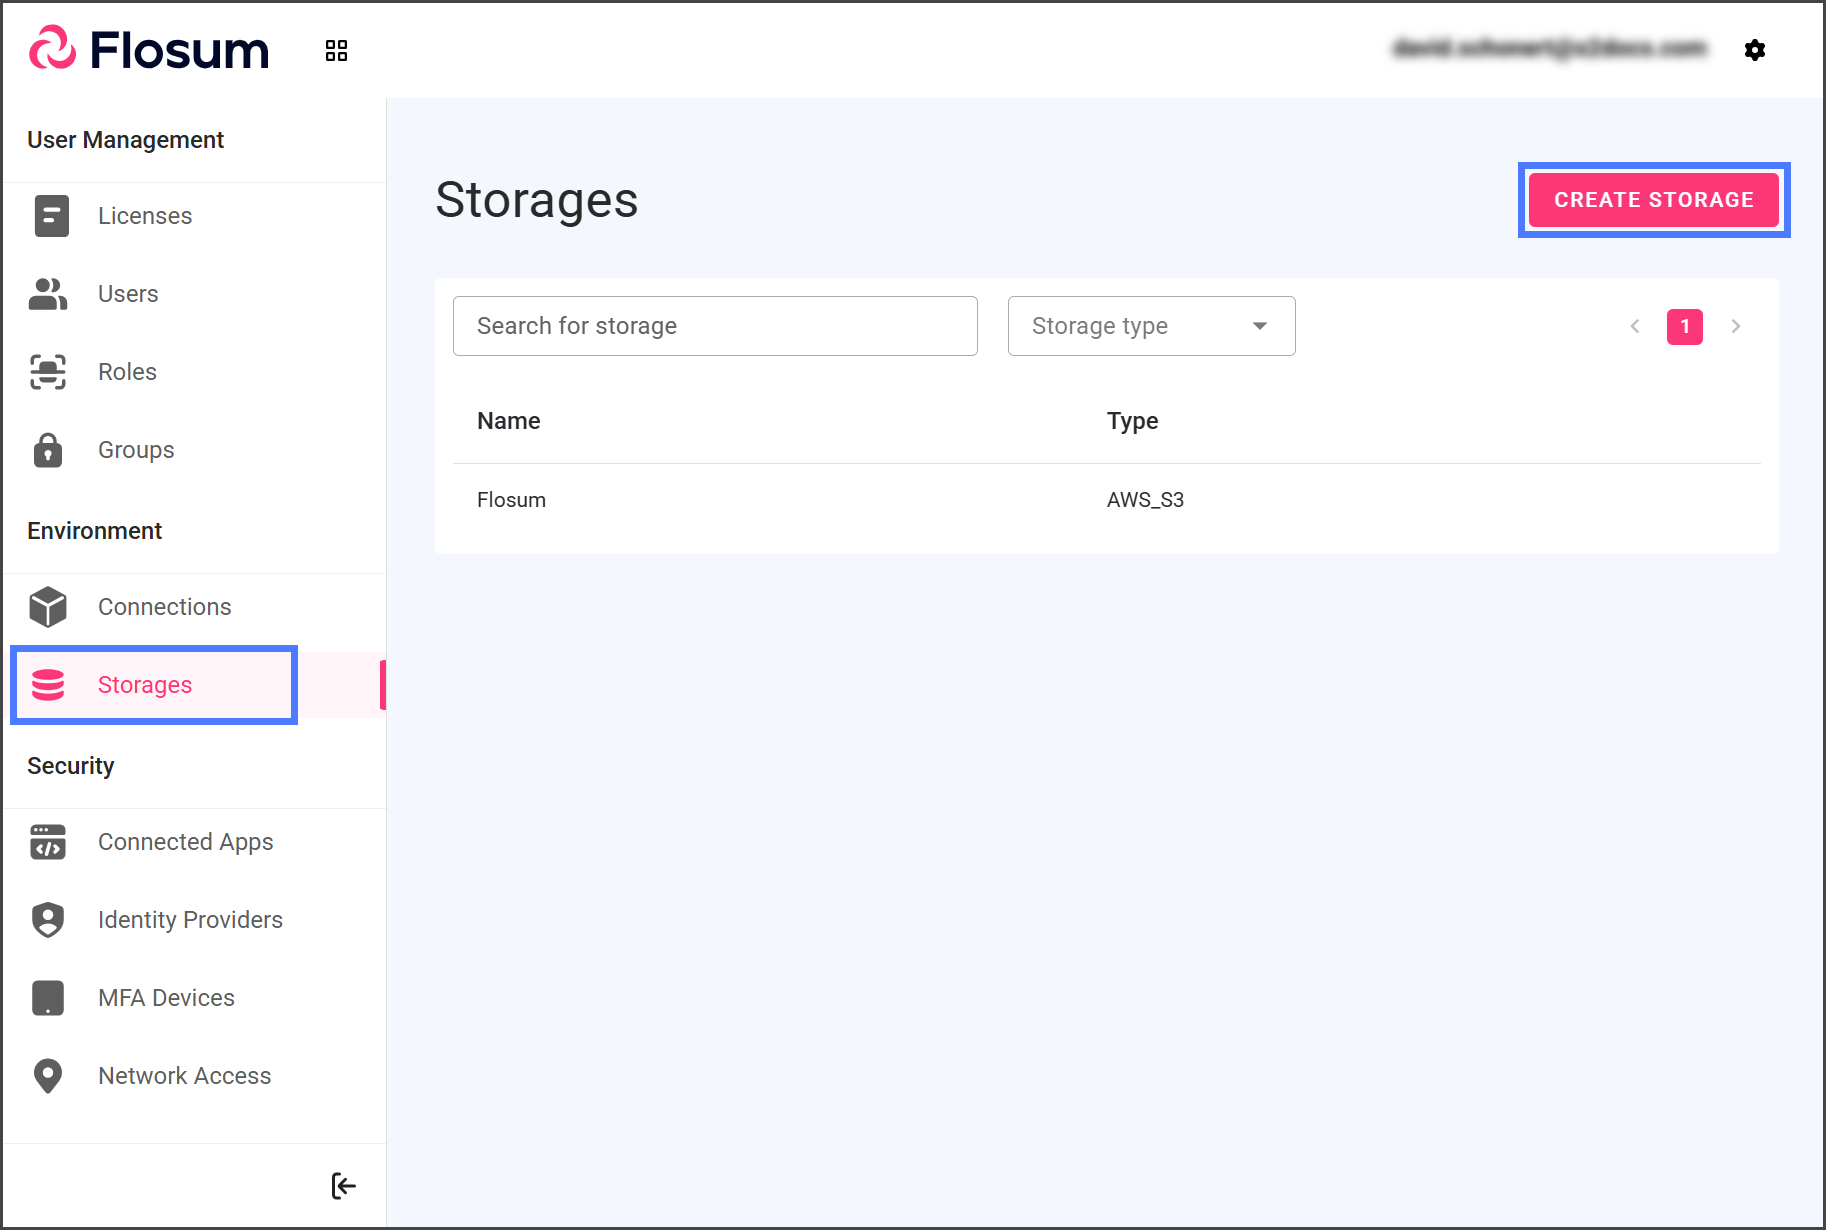The image size is (1826, 1230).
Task: Select the Roles badge icon
Action: [48, 372]
